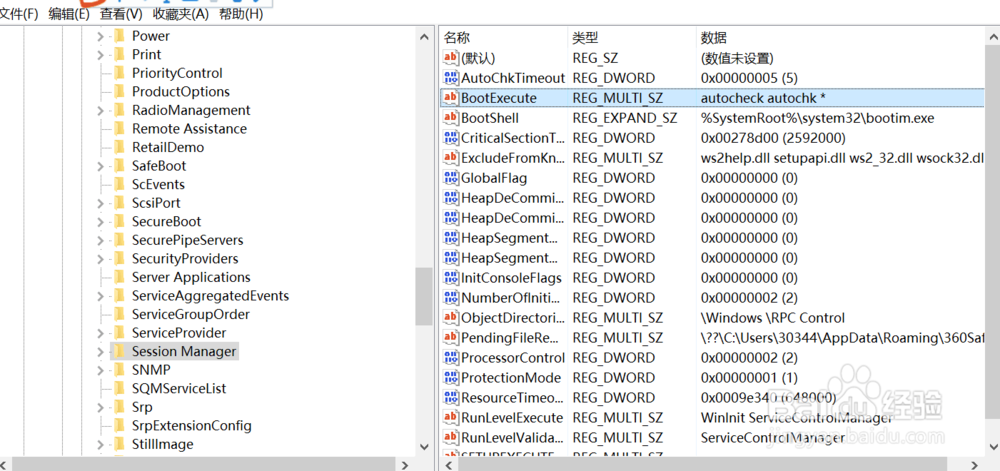The image size is (1000, 471).
Task: Click the tree pane scroll up arrow
Action: [x=425, y=37]
